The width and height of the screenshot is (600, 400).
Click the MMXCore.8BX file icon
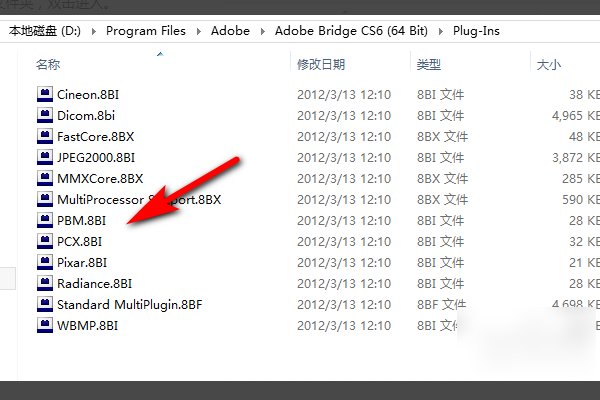tap(44, 179)
